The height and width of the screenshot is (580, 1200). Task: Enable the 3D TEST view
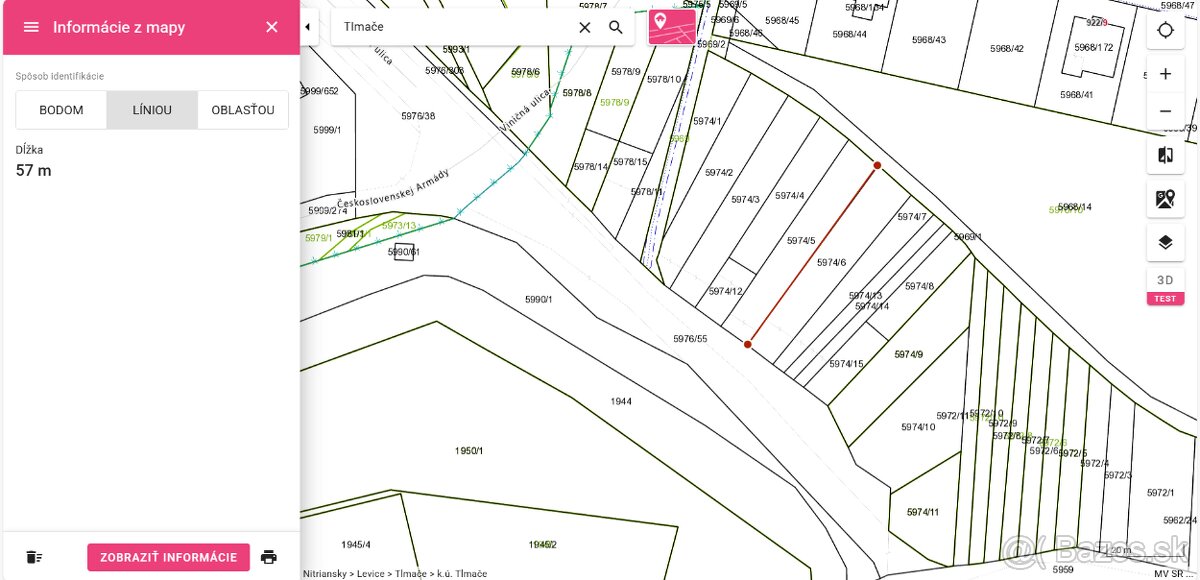[x=1165, y=286]
